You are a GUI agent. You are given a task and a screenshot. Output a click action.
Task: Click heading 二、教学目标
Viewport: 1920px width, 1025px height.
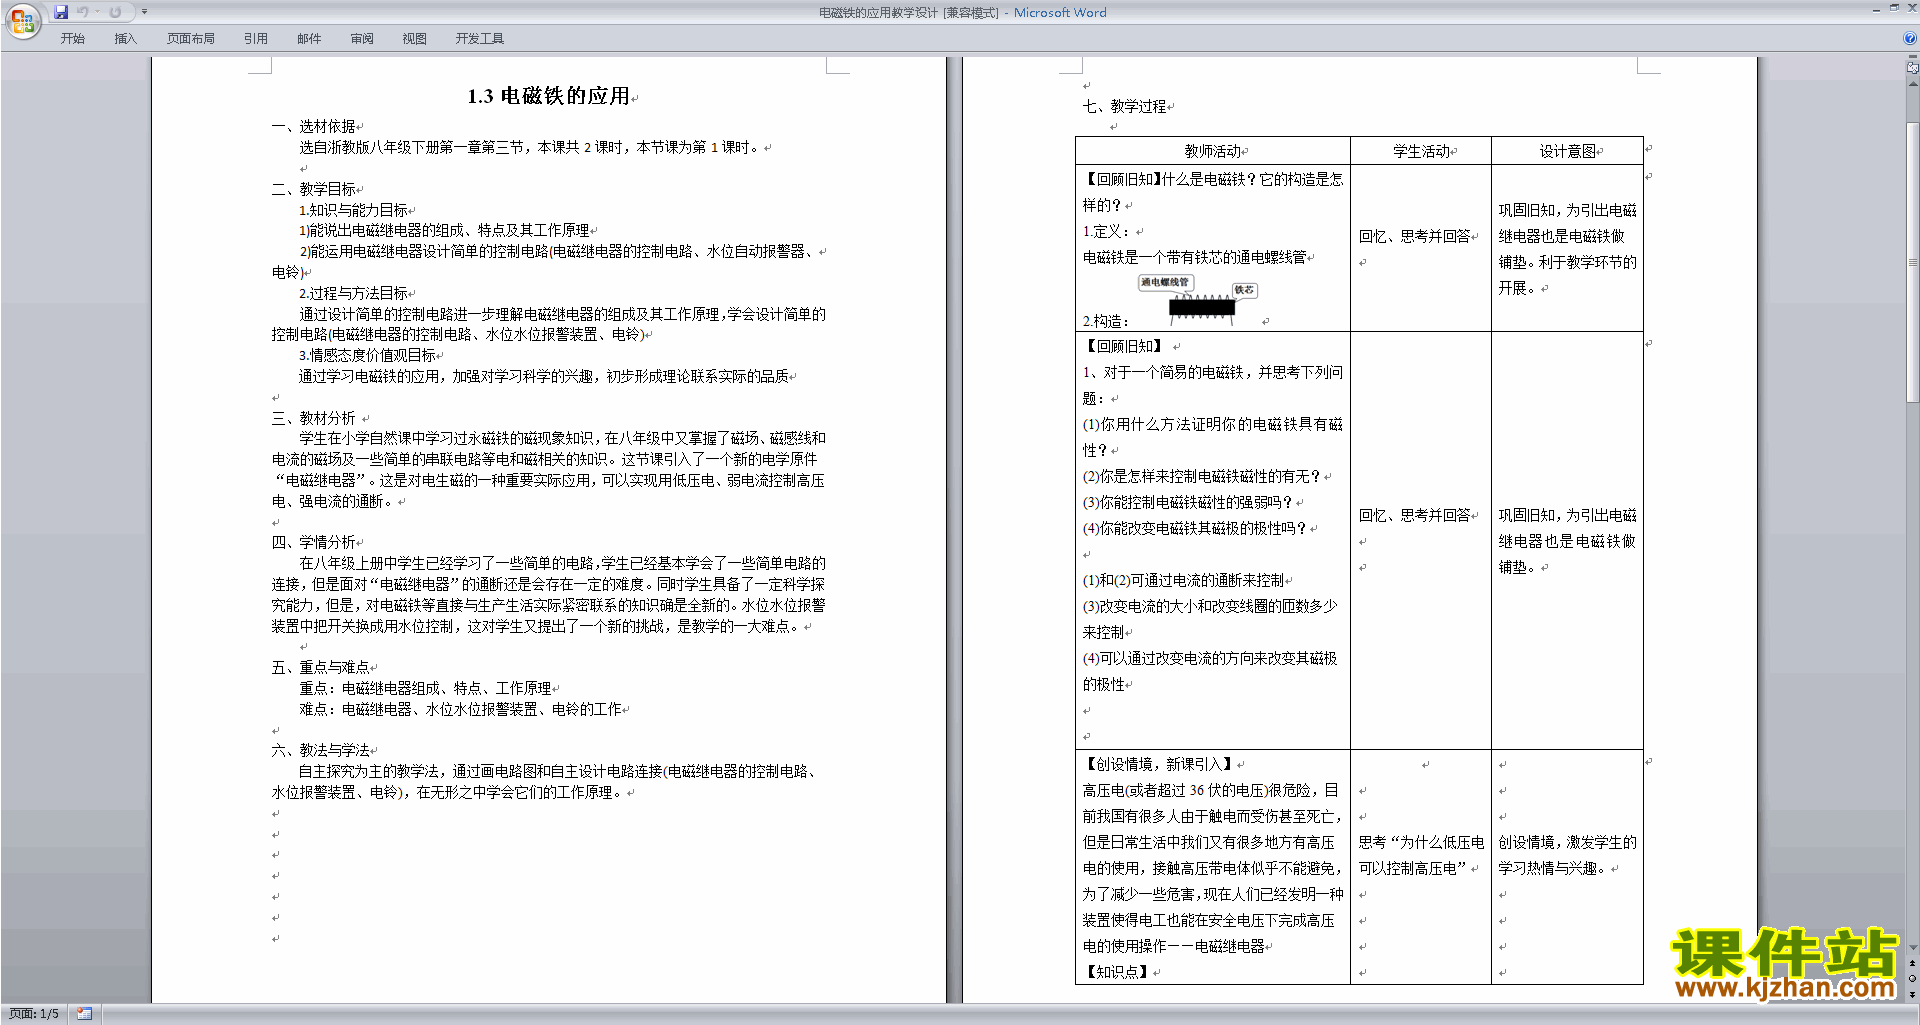(314, 189)
